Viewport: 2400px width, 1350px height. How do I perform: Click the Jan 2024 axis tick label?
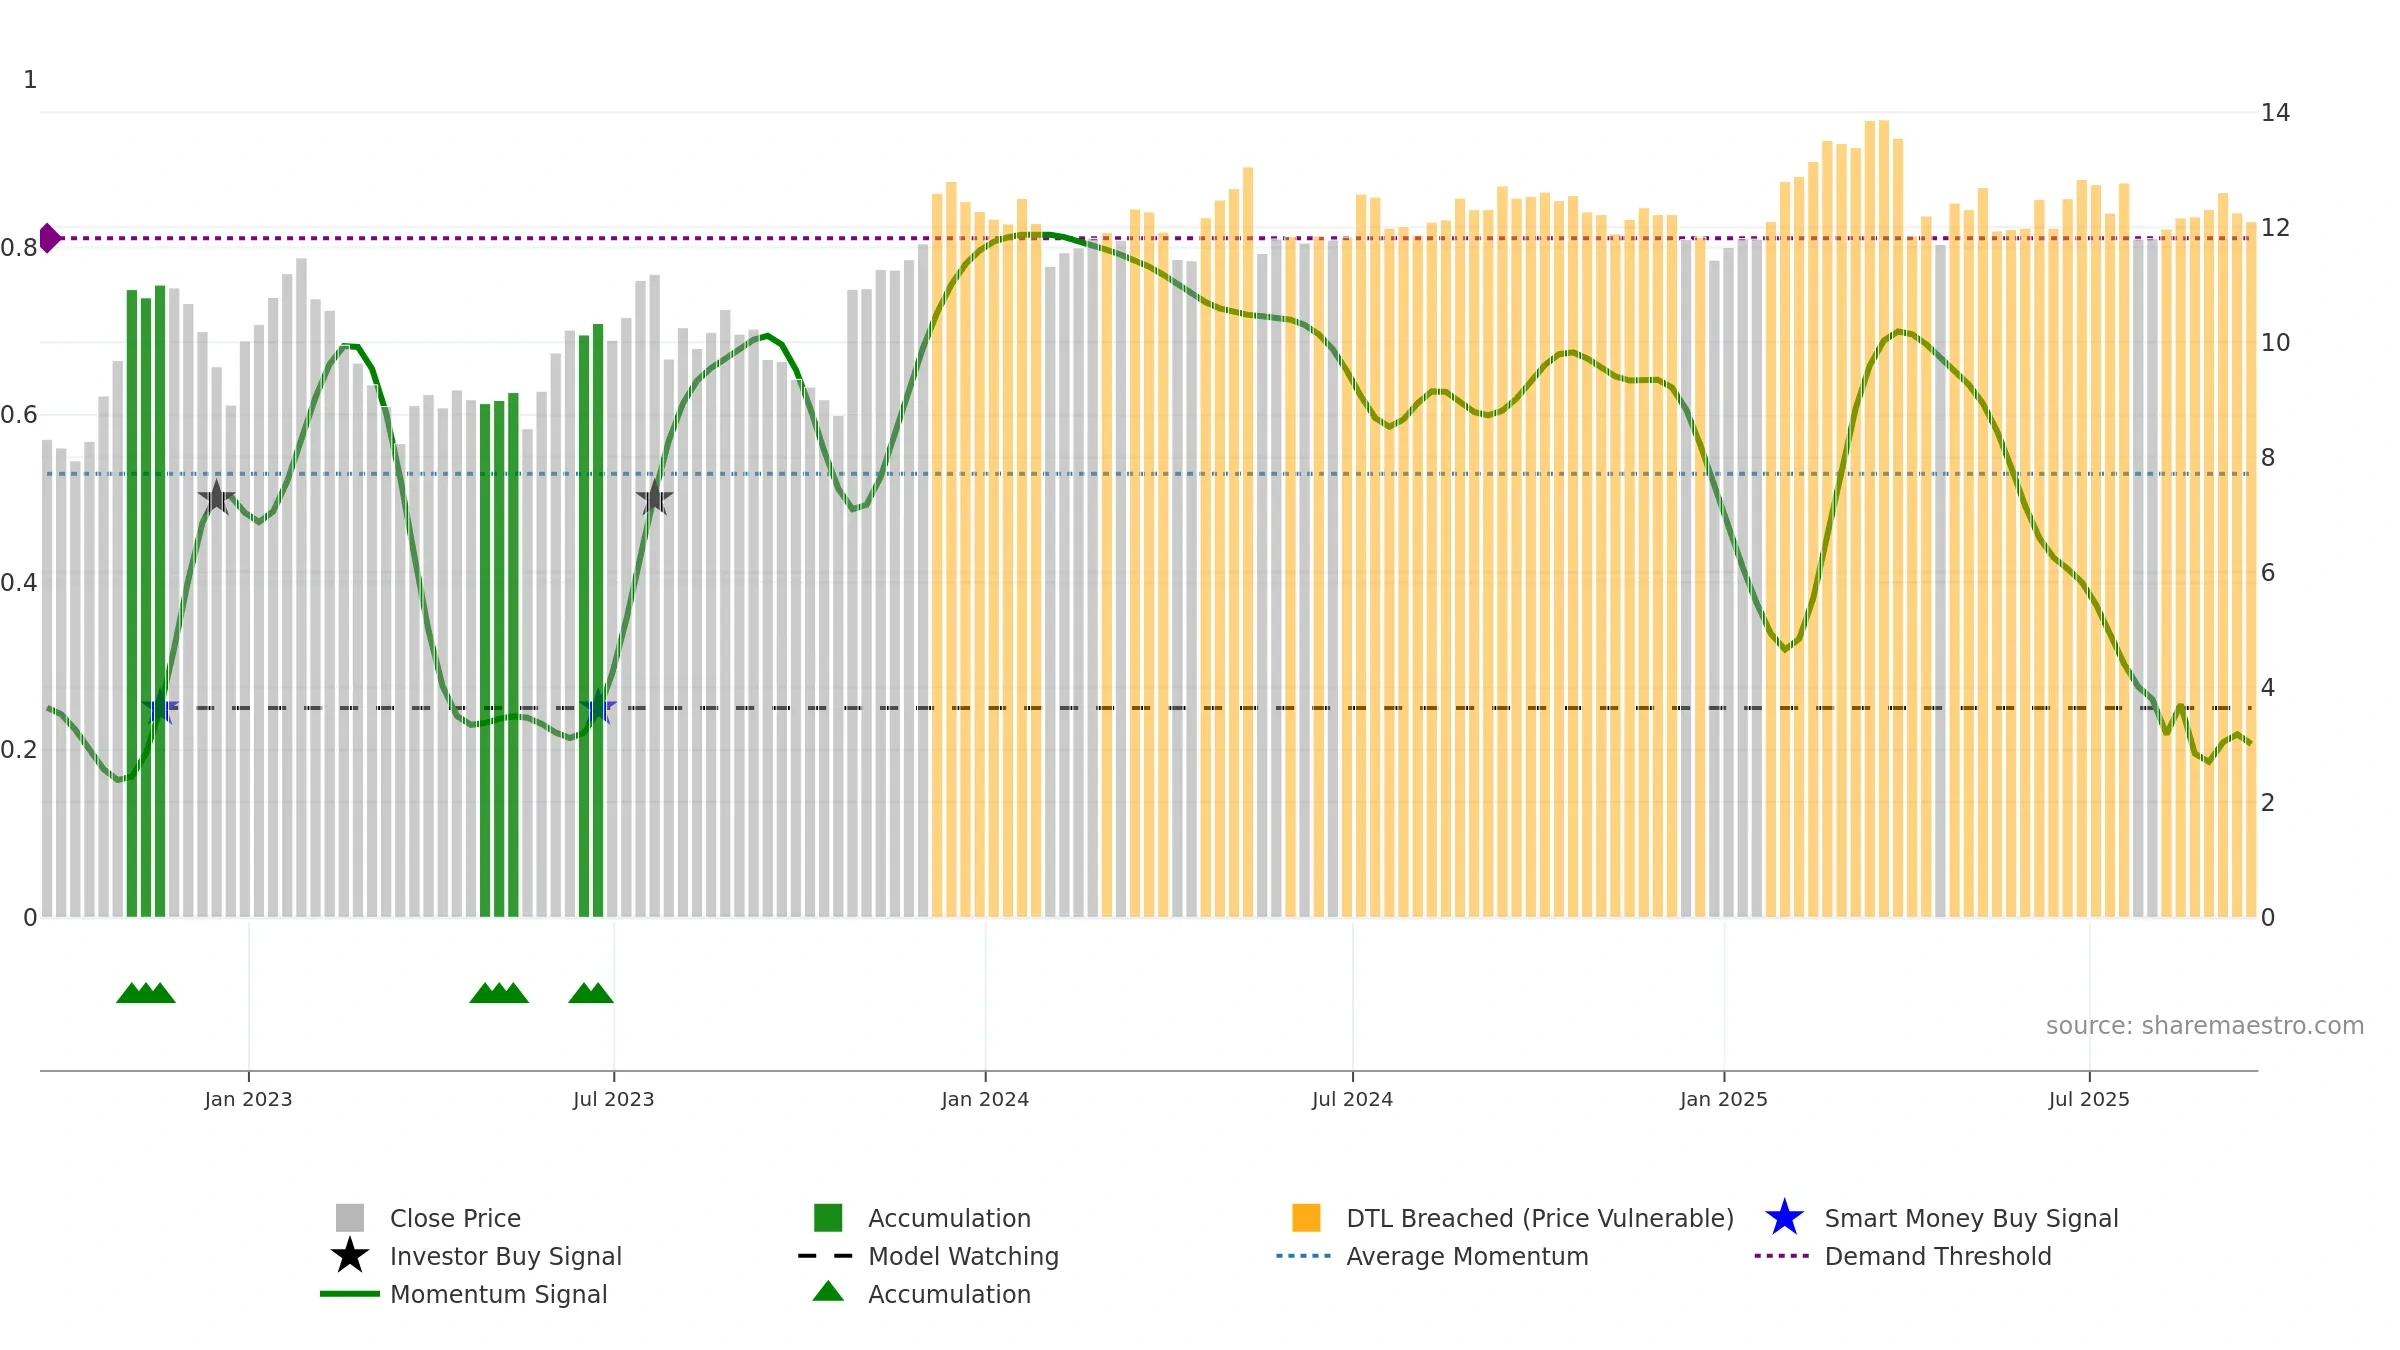coord(985,1100)
